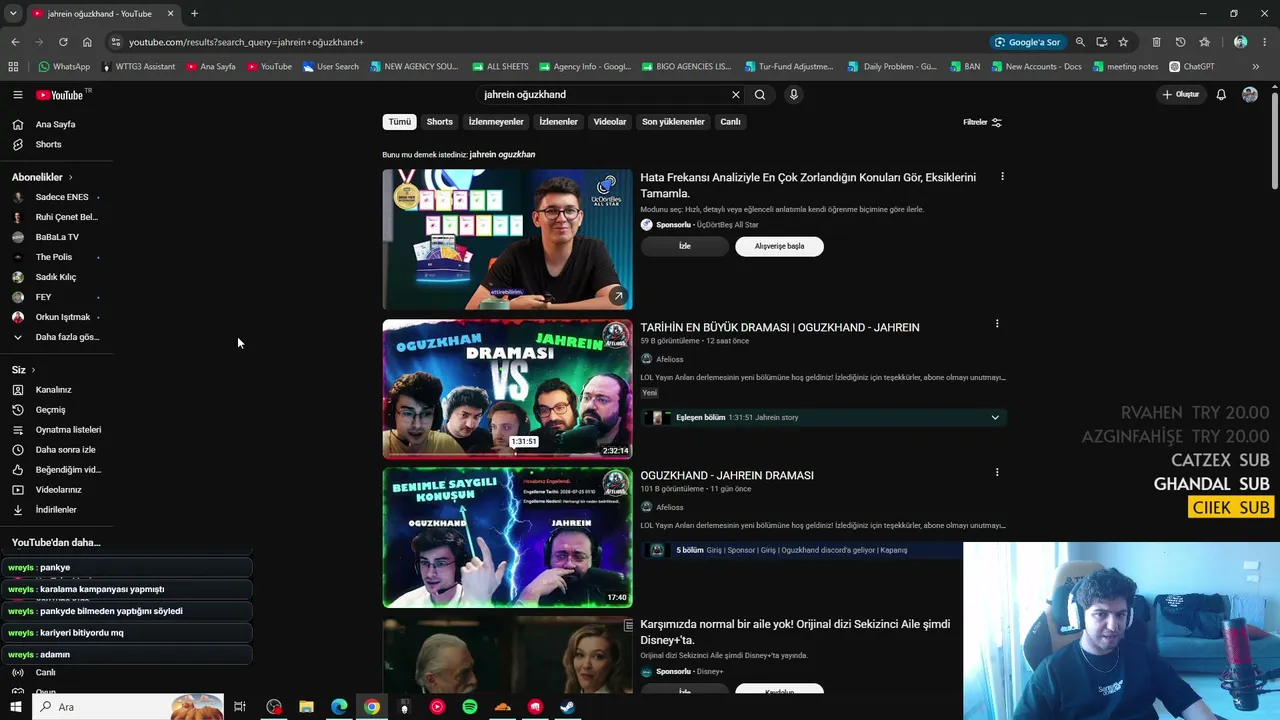
Task: Select the Tümü filter chip
Action: tap(400, 122)
